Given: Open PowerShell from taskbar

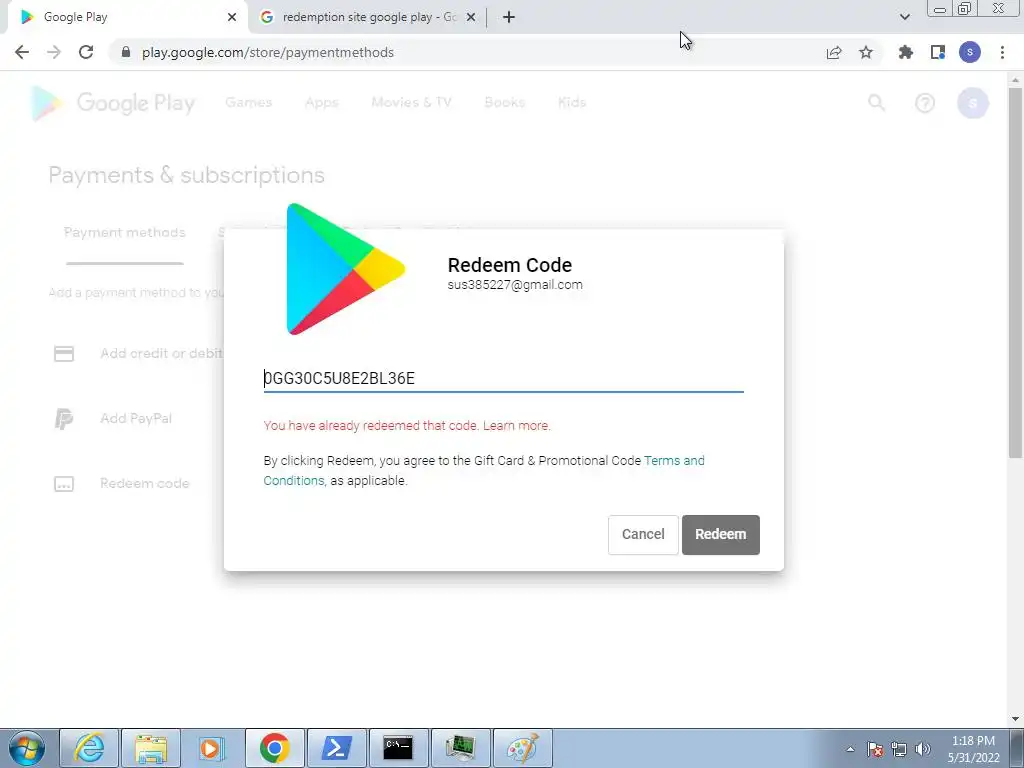Looking at the screenshot, I should point(336,748).
